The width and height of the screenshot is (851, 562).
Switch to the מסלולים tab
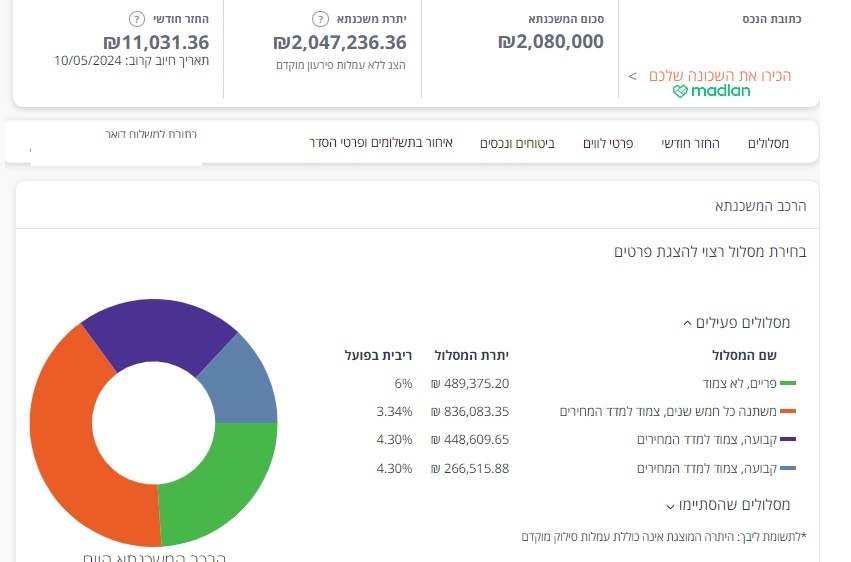(x=768, y=143)
